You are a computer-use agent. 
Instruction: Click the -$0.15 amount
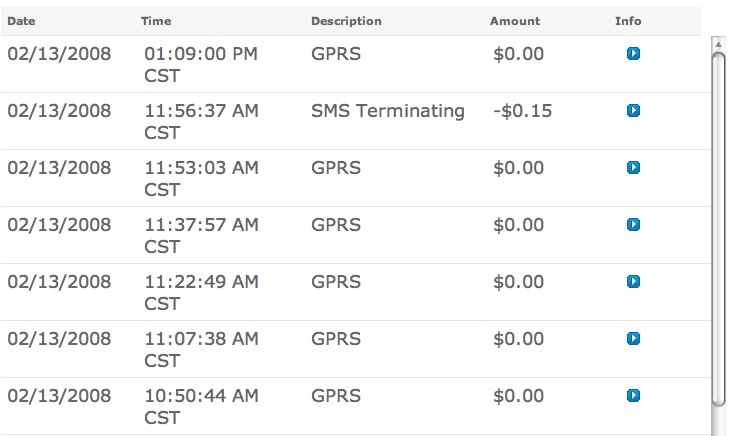pyautogui.click(x=522, y=111)
